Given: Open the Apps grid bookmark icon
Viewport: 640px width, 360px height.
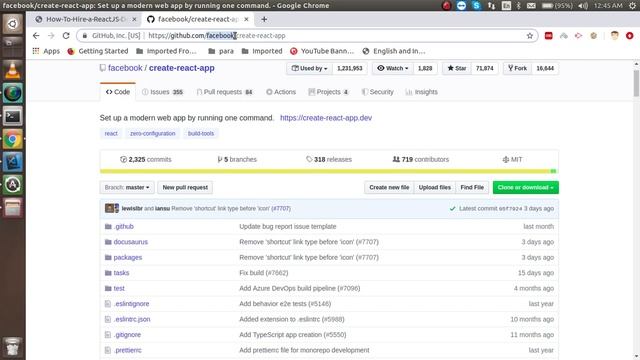Looking at the screenshot, I should [36, 51].
